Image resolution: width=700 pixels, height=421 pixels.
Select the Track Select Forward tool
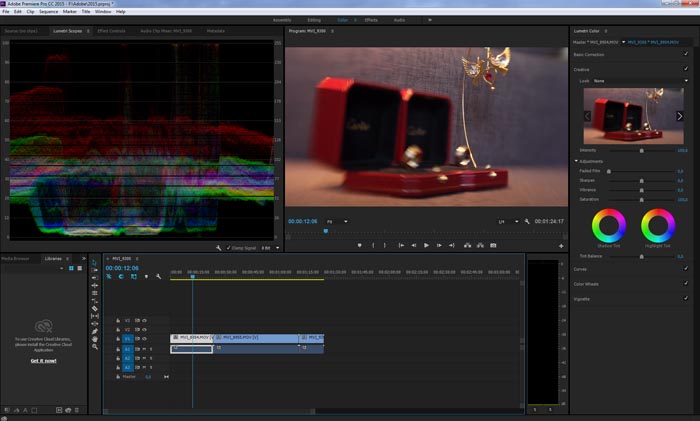click(95, 270)
